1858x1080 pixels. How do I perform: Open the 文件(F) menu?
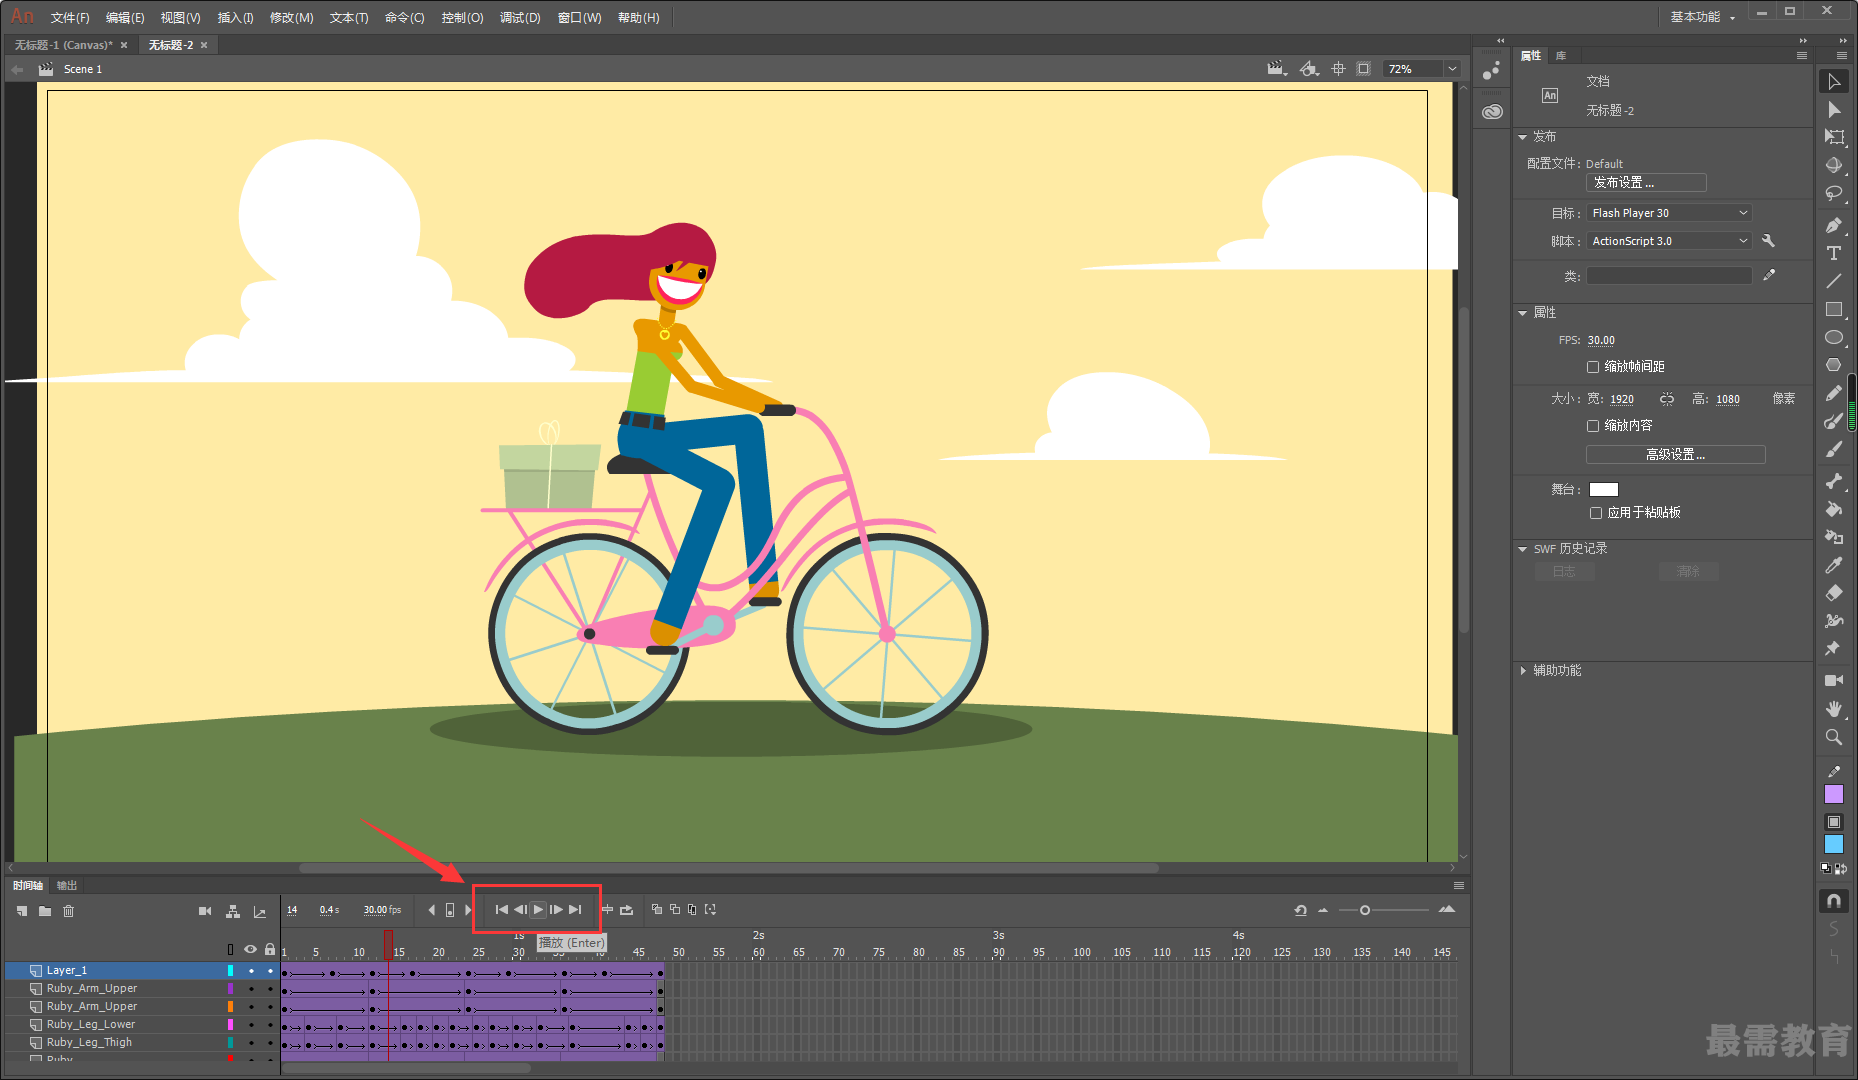(x=70, y=18)
